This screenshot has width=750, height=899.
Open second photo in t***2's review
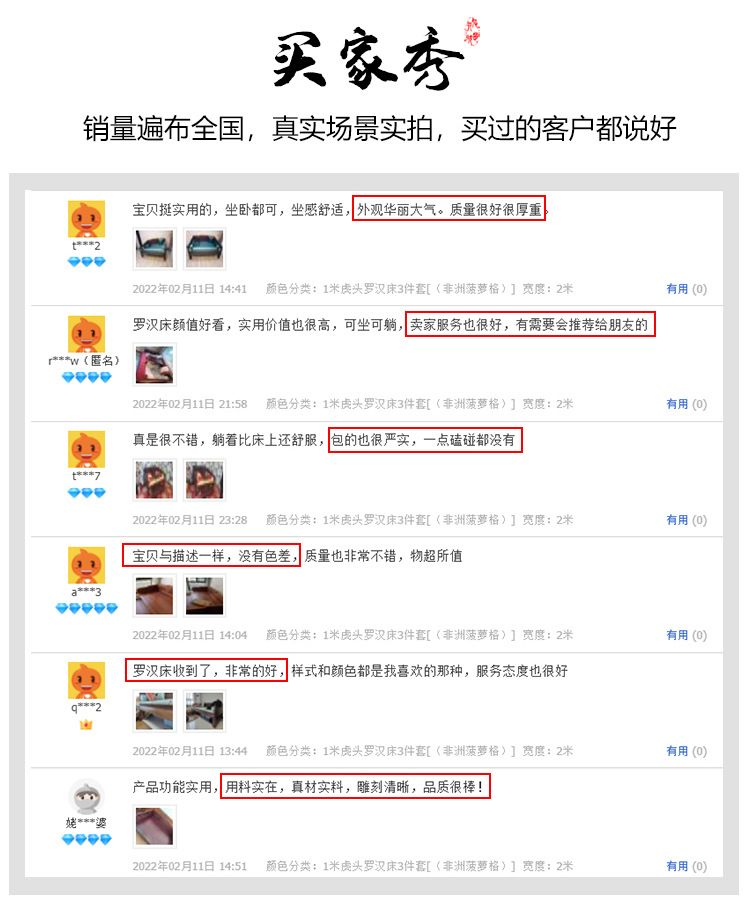click(x=205, y=249)
